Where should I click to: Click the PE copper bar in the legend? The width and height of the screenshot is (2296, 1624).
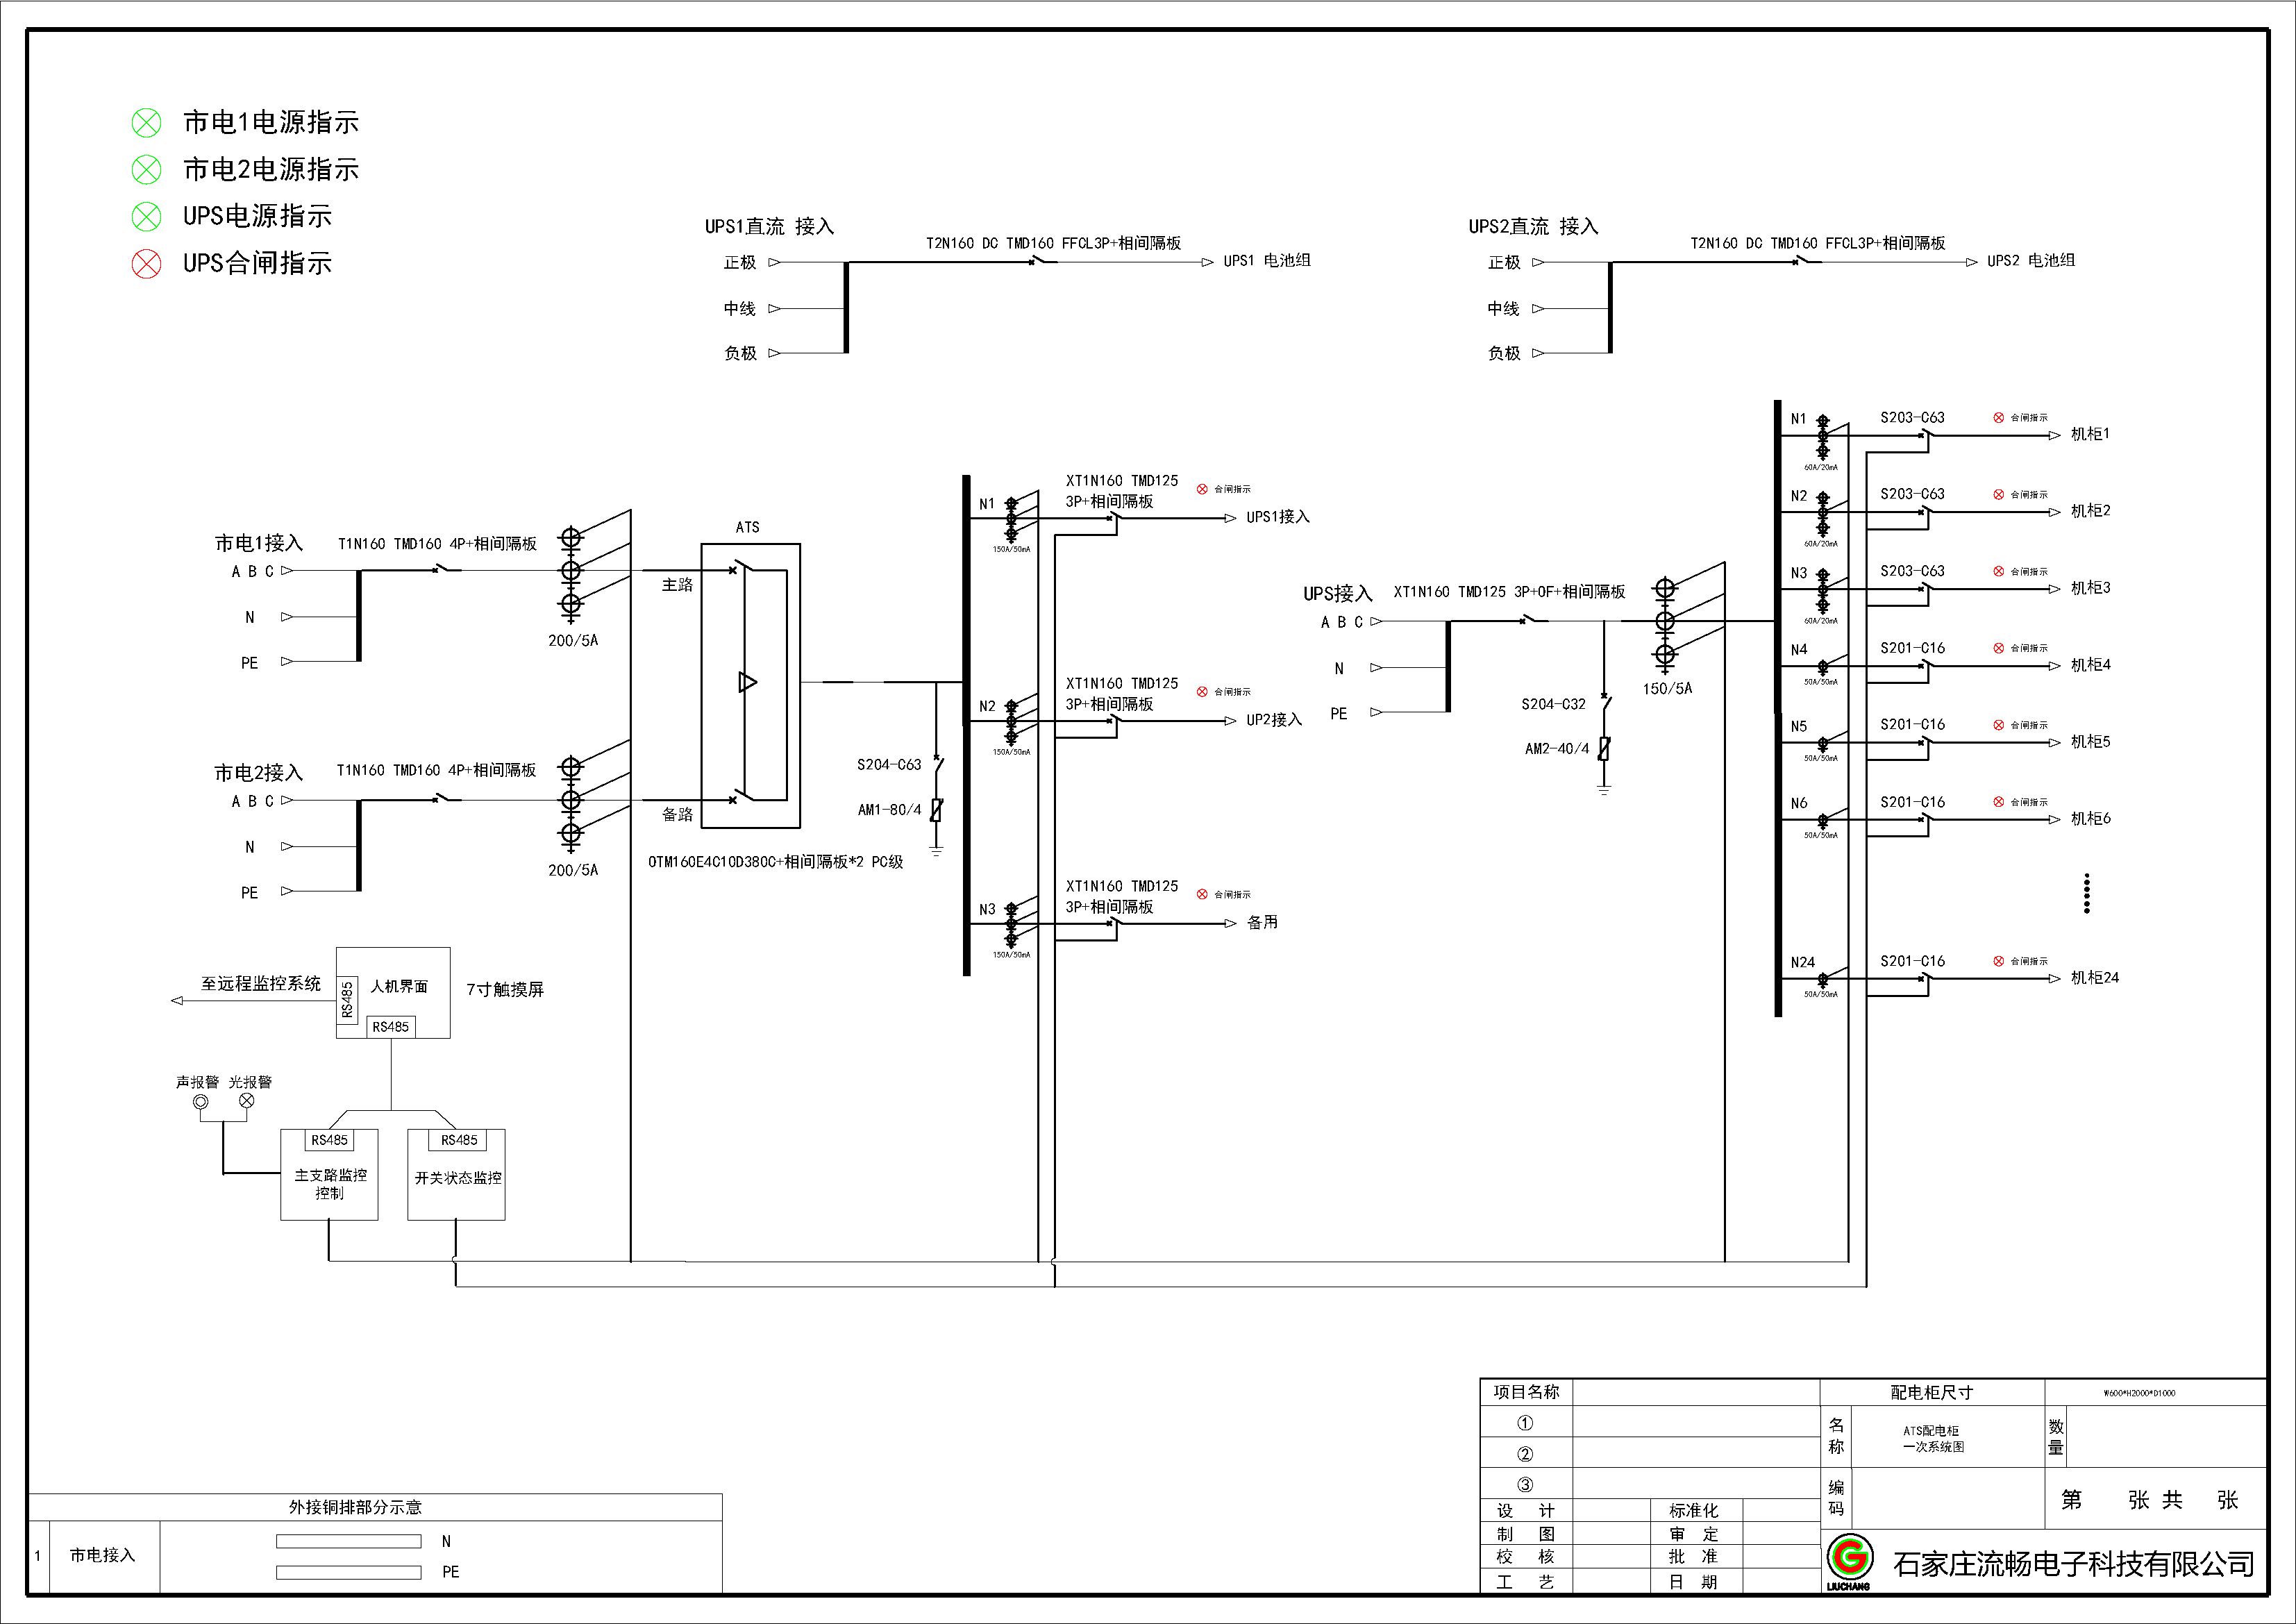348,1572
